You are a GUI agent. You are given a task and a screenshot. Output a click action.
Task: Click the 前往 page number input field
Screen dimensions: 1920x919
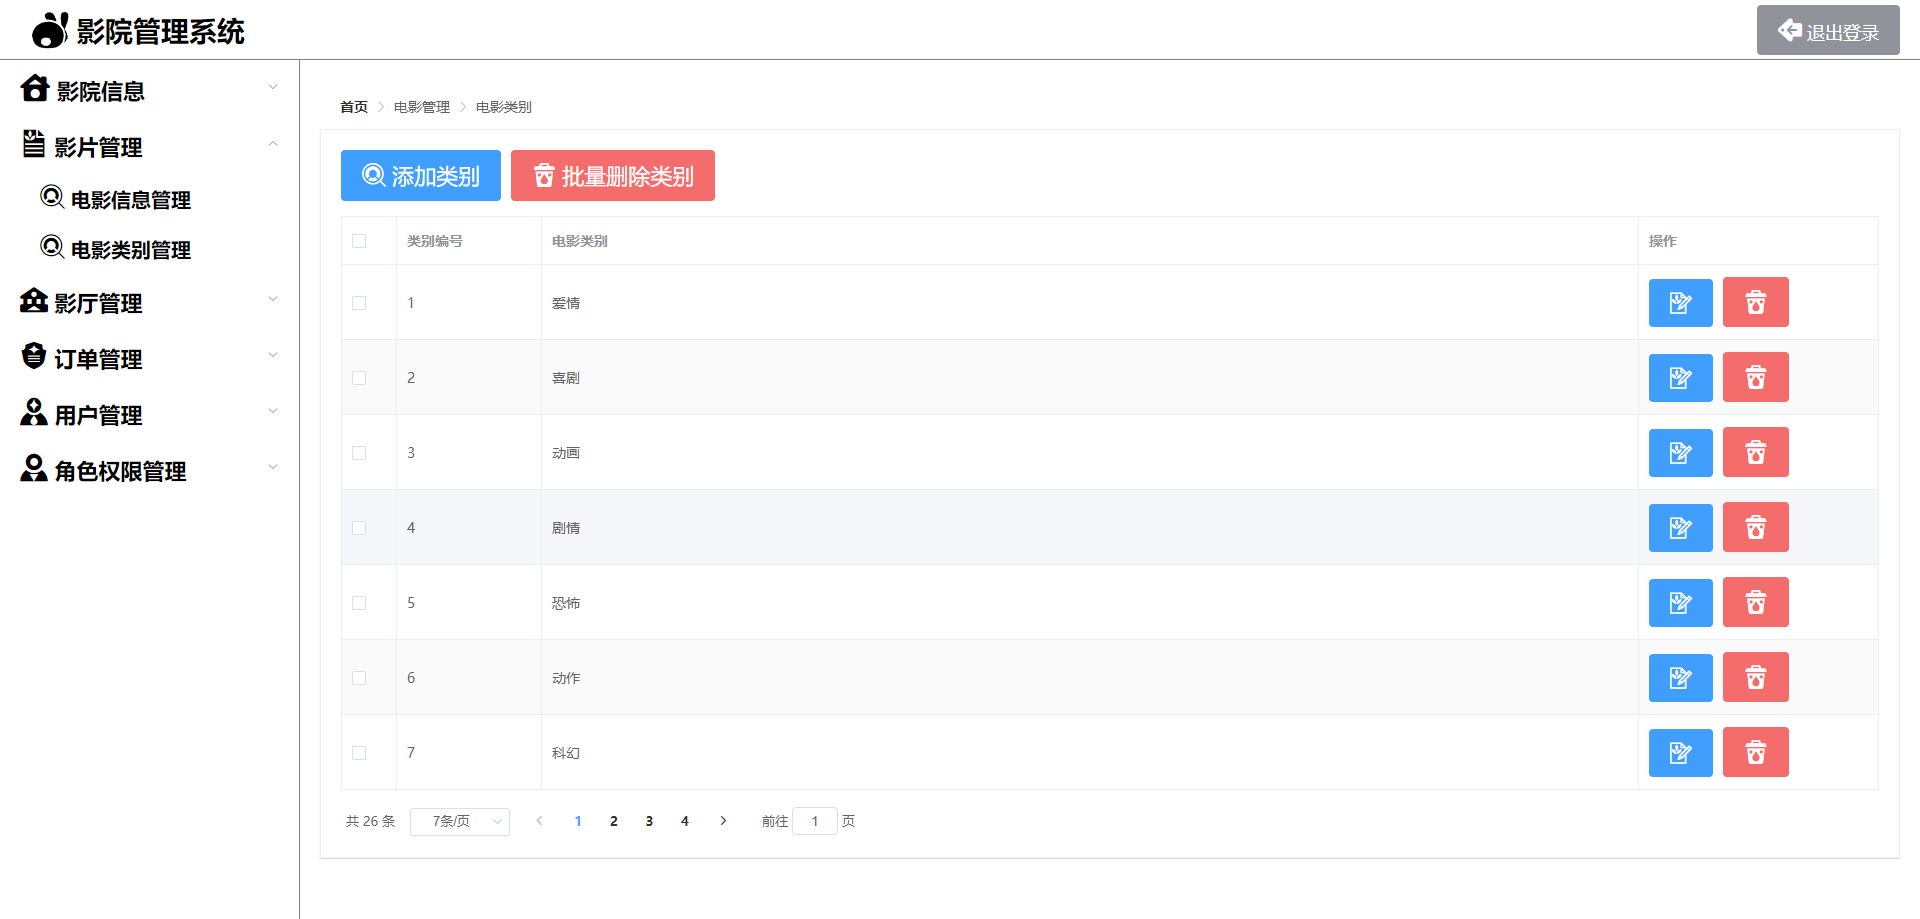(814, 821)
